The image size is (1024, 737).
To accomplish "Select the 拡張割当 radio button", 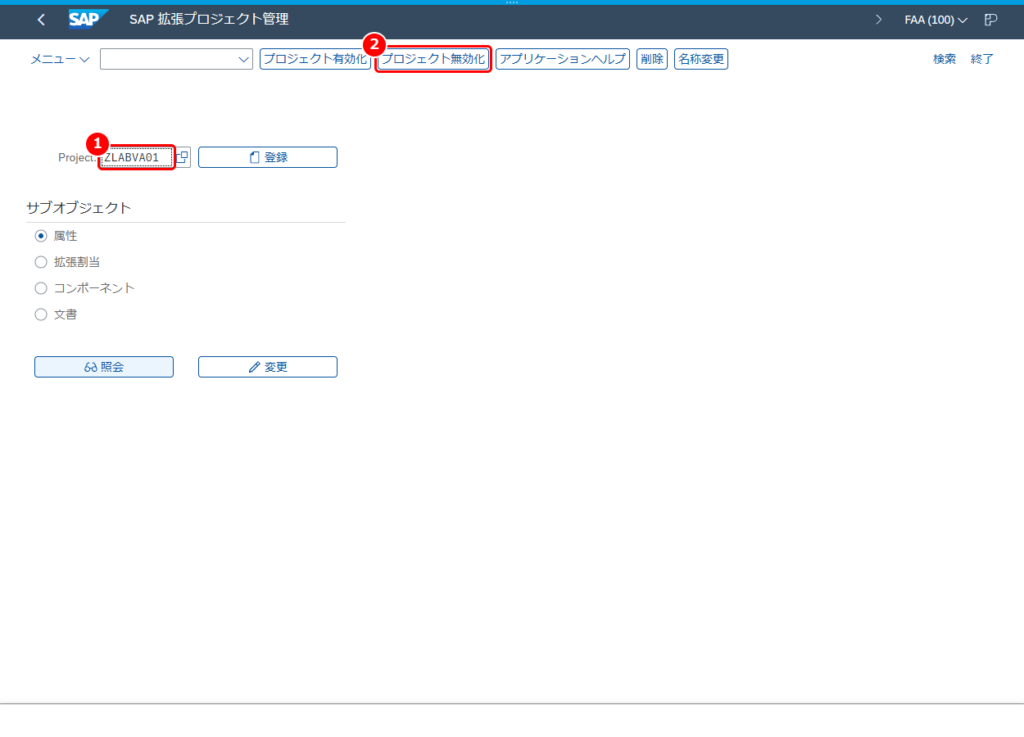I will tap(41, 262).
